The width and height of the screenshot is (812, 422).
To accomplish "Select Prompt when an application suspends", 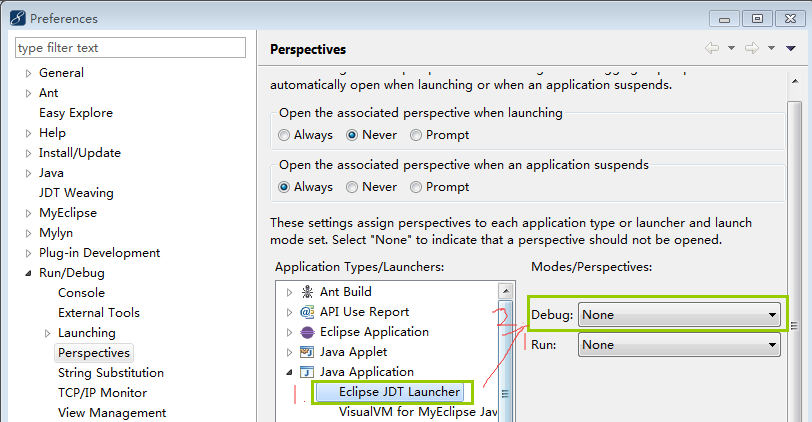I will (x=416, y=187).
